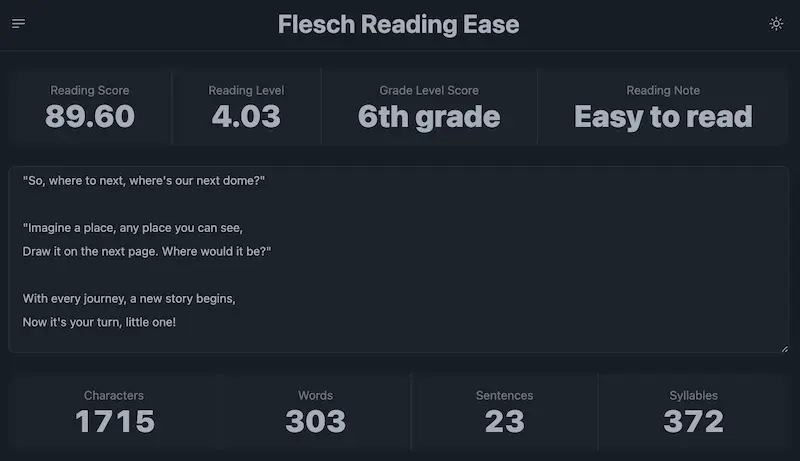Select the Sentences 23 stat card
The height and width of the screenshot is (461, 800).
coord(505,412)
